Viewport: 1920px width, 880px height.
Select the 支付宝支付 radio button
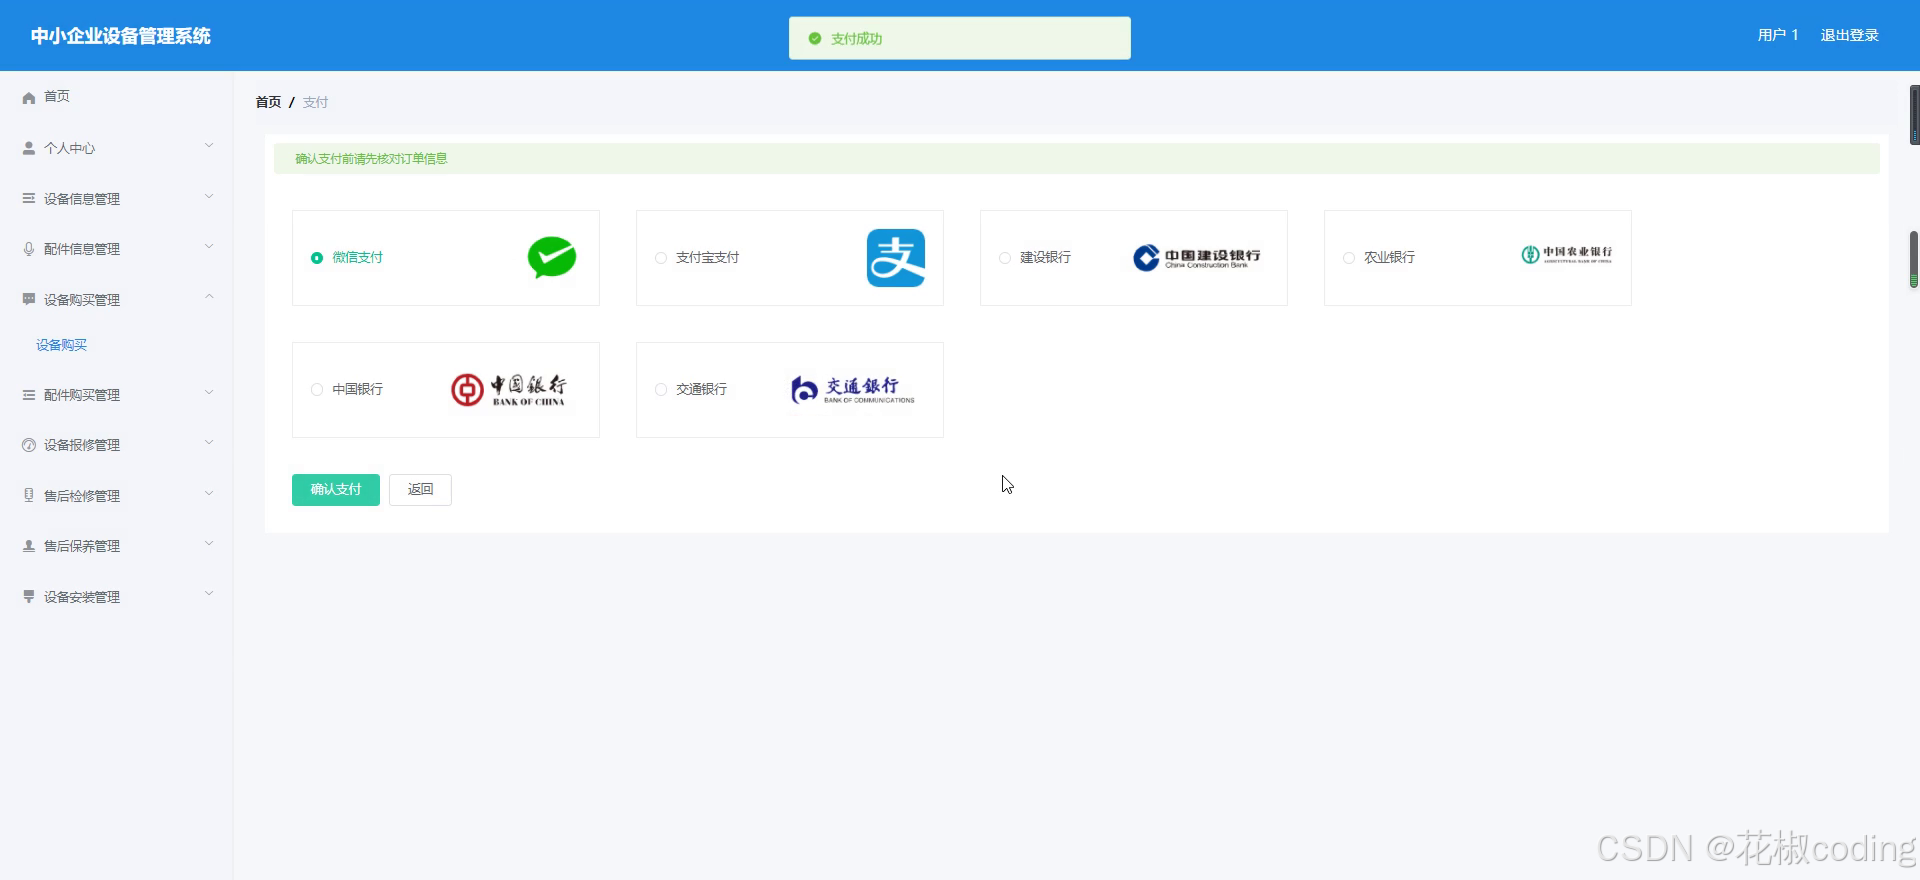[x=661, y=258]
